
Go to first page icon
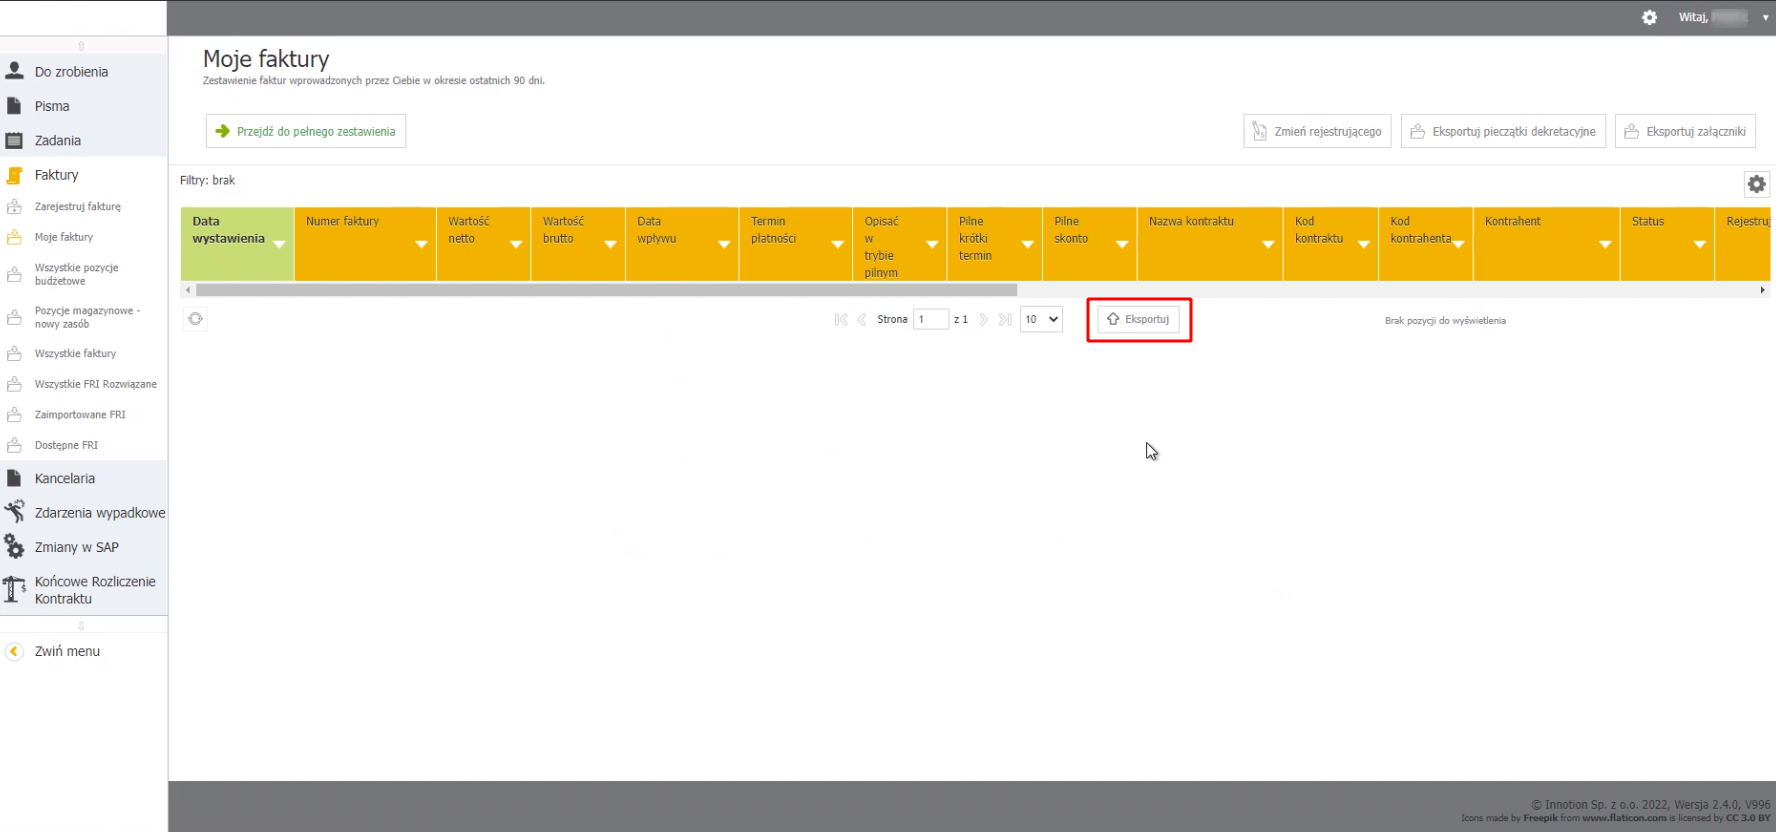tap(841, 320)
